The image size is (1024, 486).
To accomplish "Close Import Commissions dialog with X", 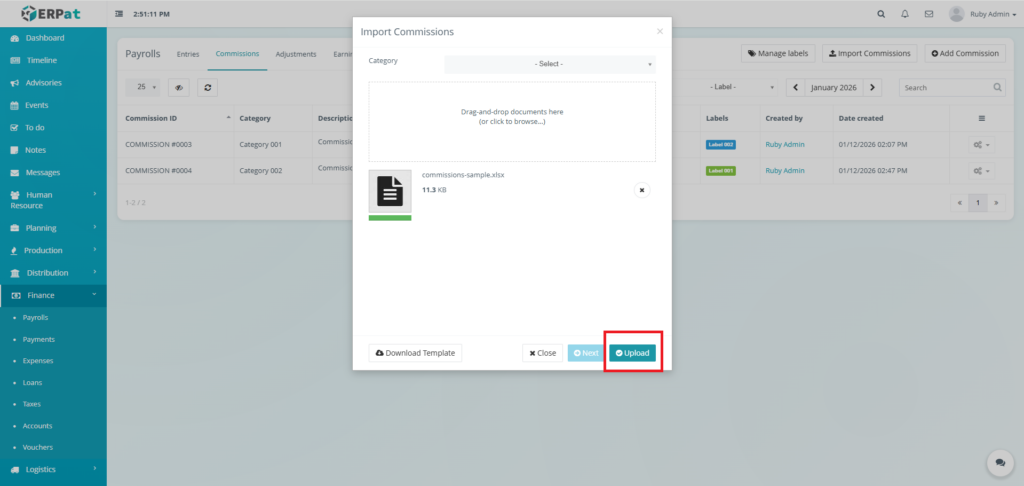I will (660, 31).
